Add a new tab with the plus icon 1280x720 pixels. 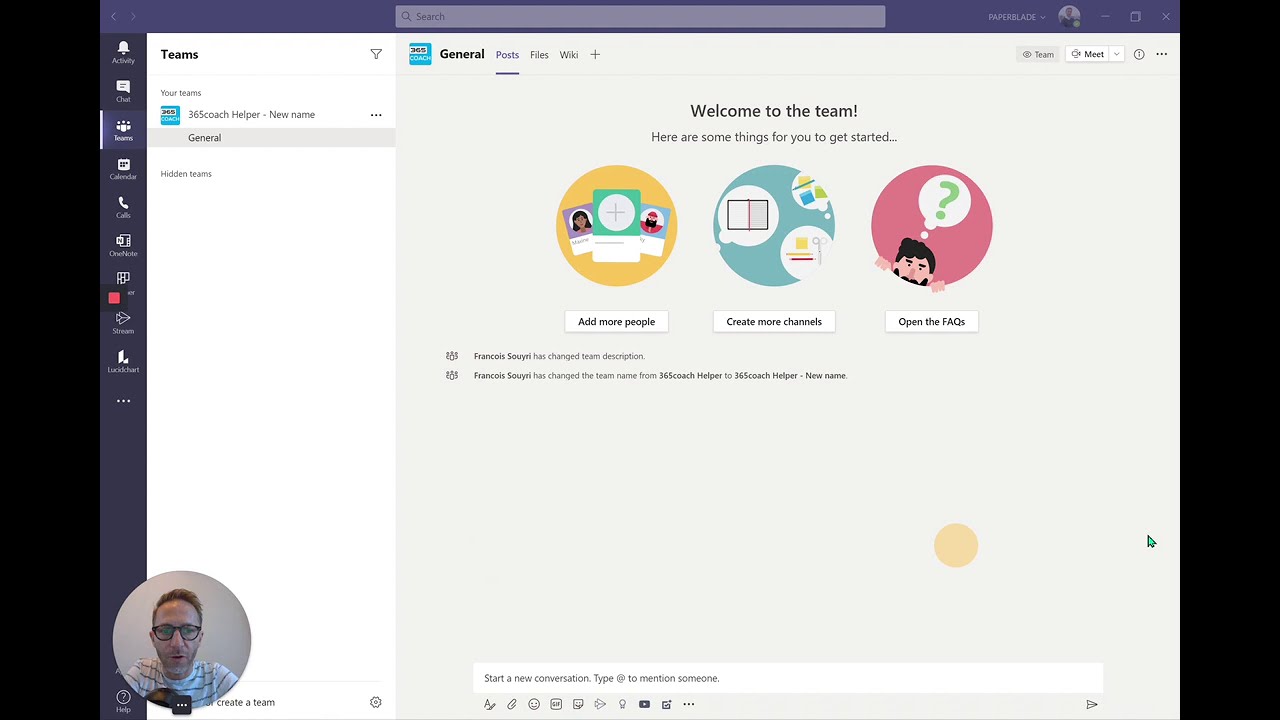click(595, 54)
